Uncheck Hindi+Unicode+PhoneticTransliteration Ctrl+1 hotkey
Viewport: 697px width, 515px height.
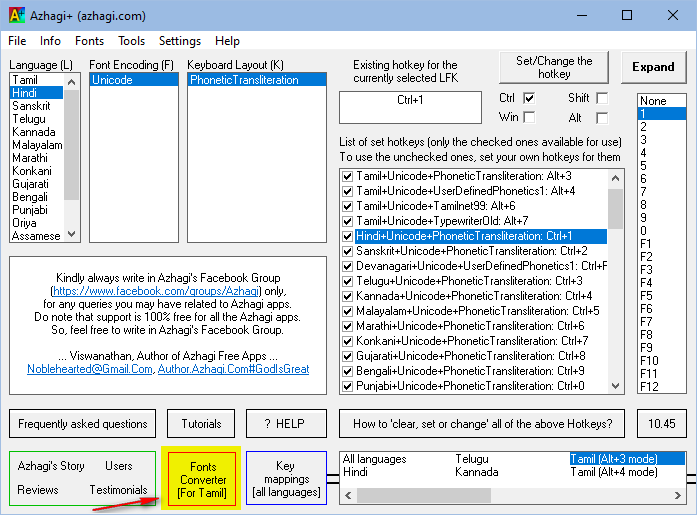(x=348, y=236)
